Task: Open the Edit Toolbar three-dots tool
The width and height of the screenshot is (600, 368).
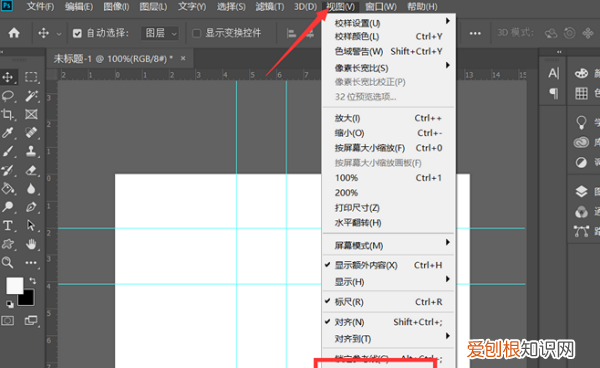Action: click(x=31, y=262)
